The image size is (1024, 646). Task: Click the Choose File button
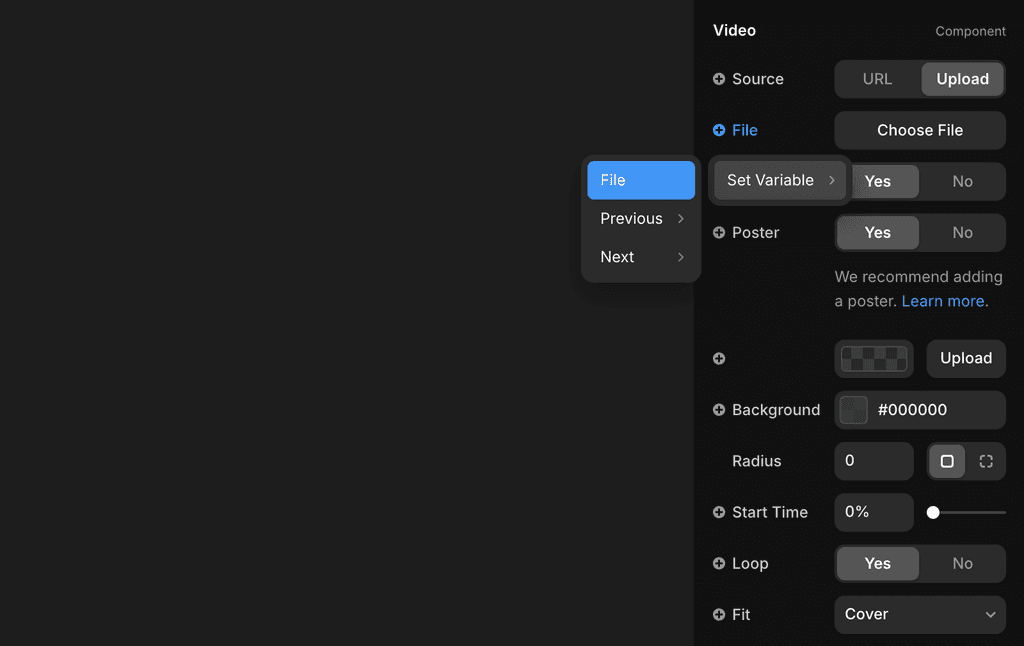[919, 130]
